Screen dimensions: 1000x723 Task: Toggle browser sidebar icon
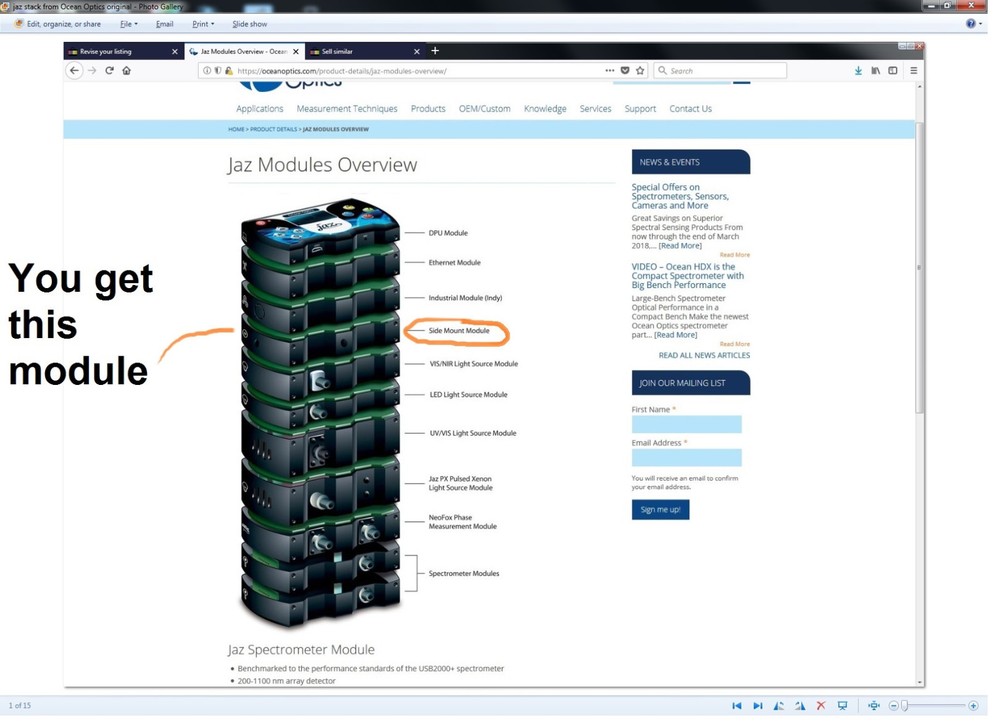(x=893, y=71)
